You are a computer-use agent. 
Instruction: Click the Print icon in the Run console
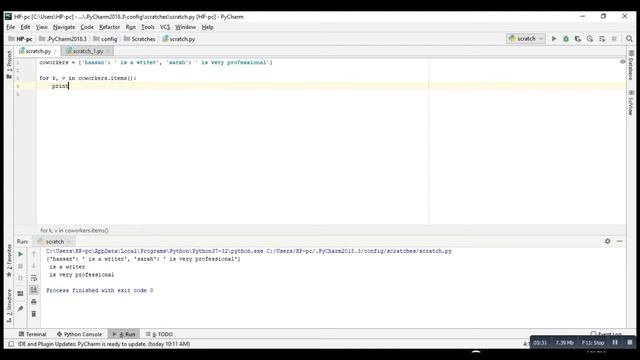point(34,302)
